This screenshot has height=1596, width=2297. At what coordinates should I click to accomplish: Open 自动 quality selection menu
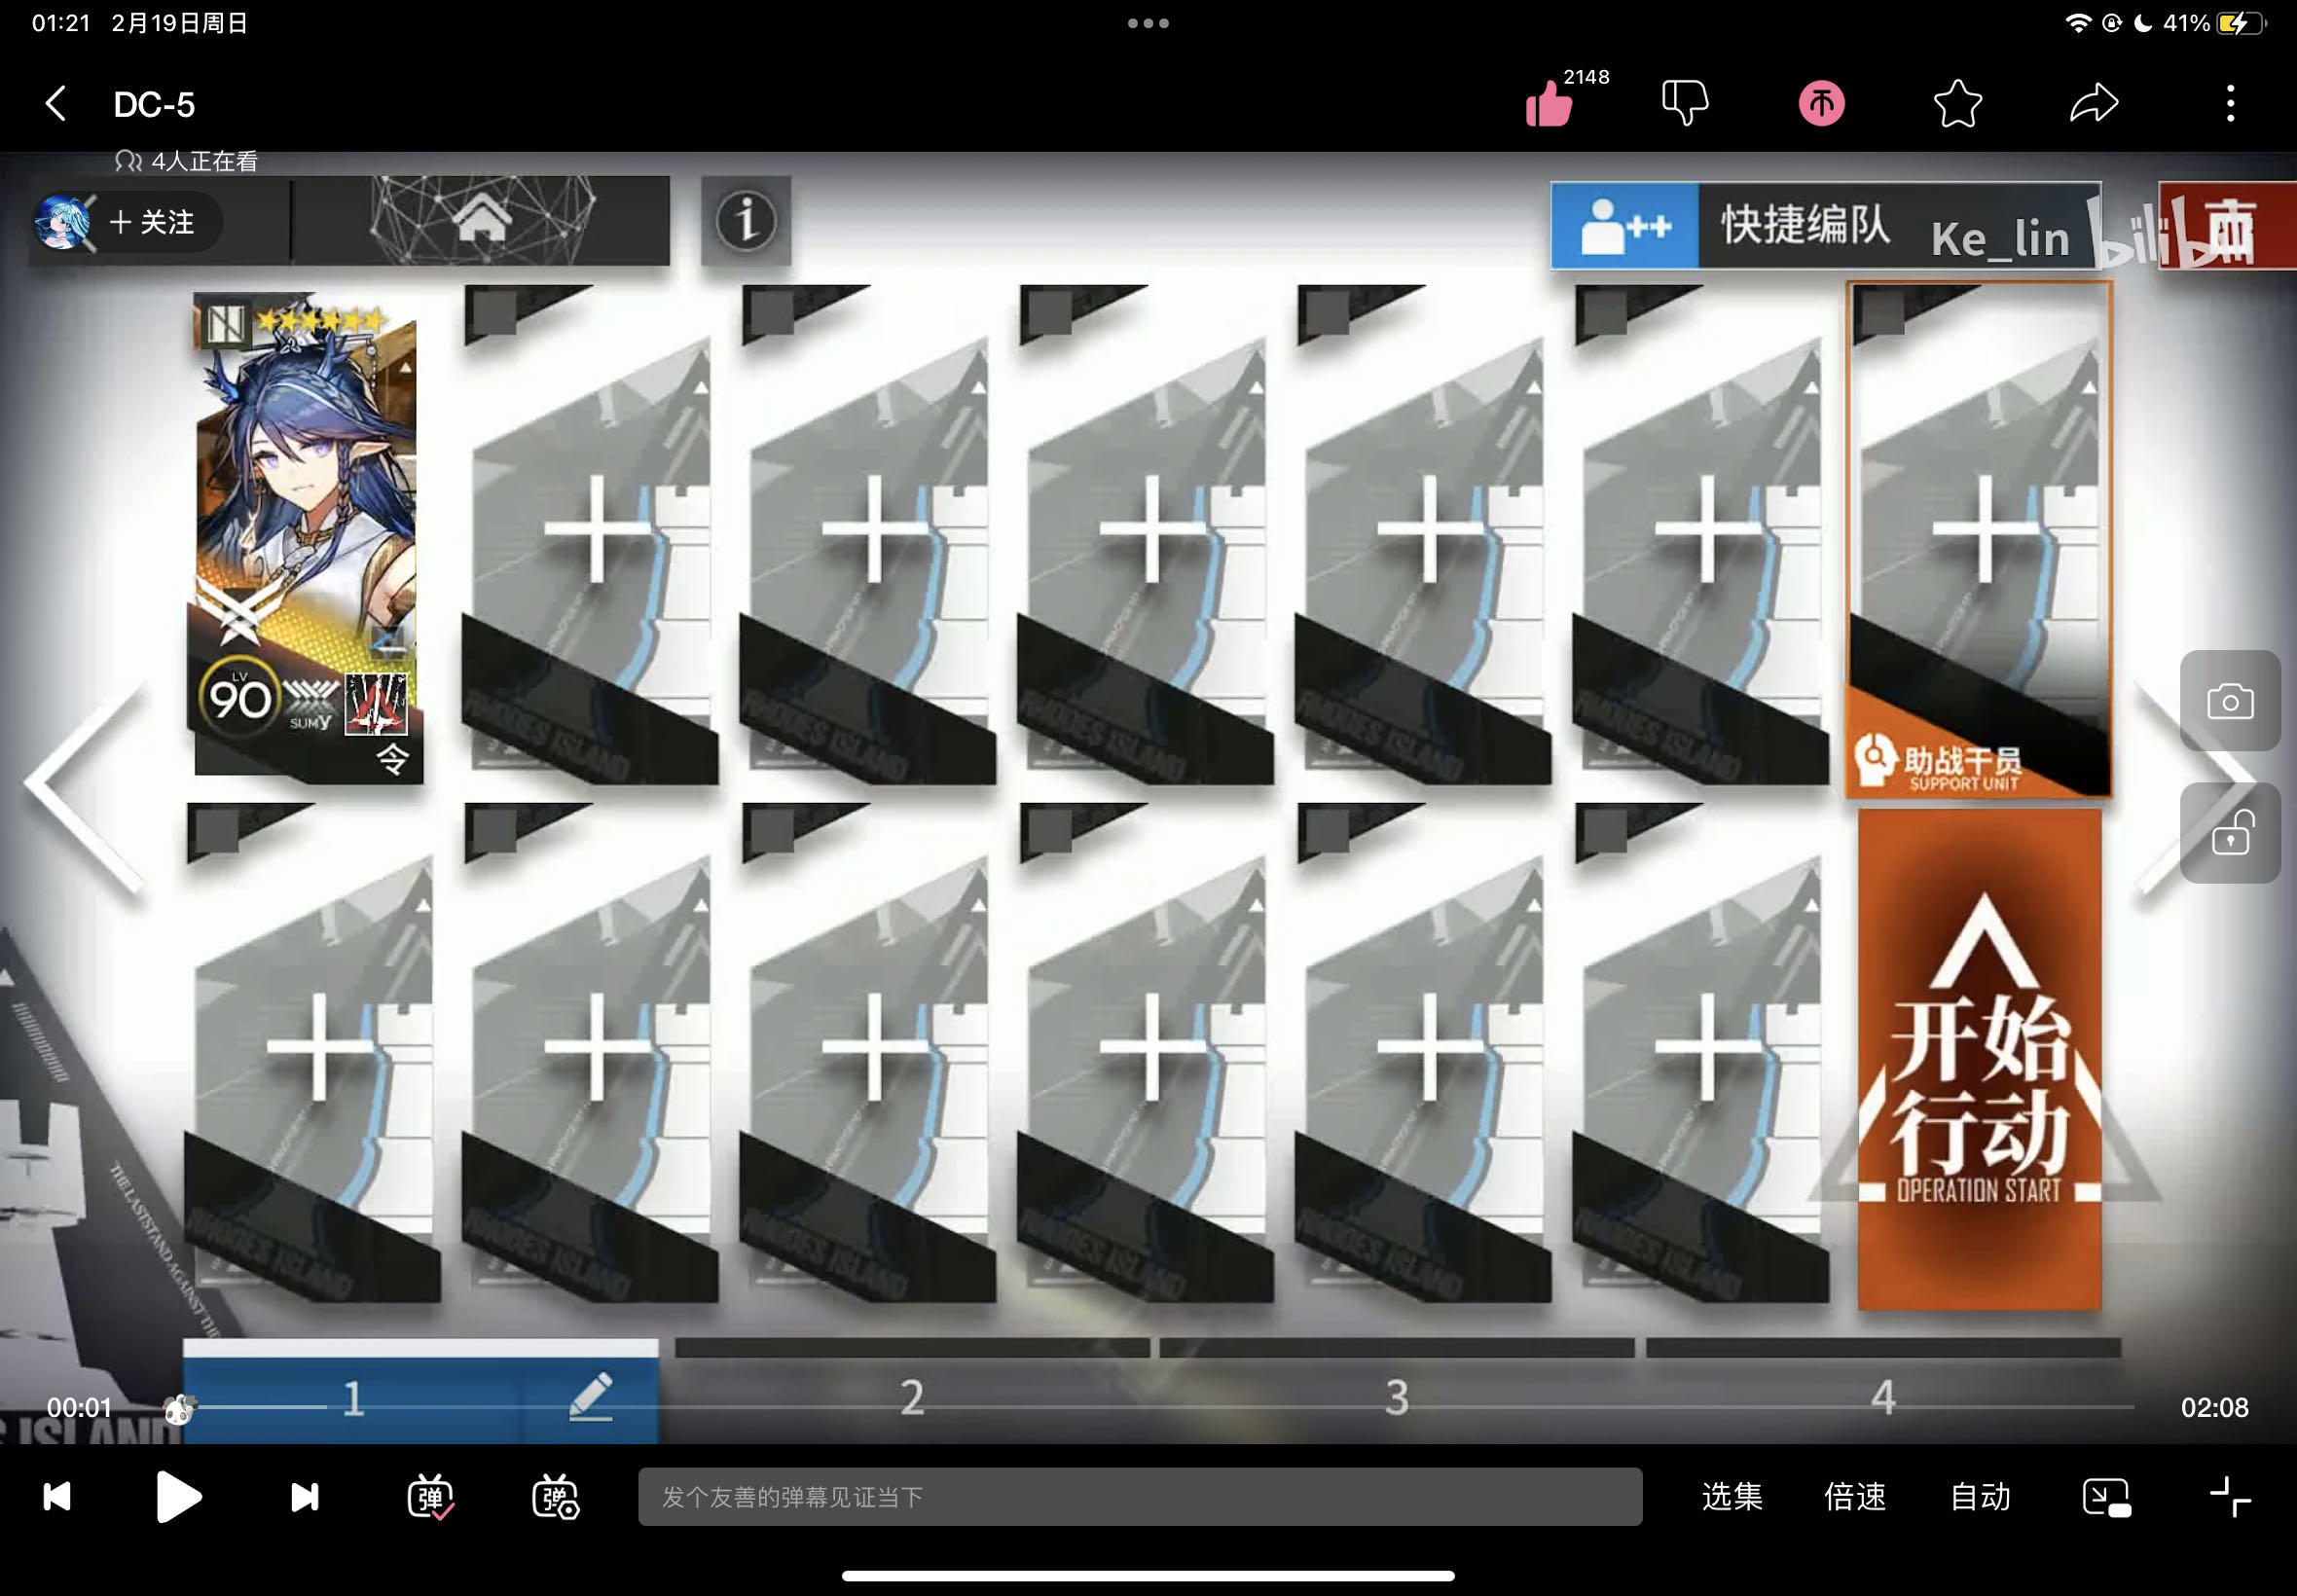pyautogui.click(x=1980, y=1497)
